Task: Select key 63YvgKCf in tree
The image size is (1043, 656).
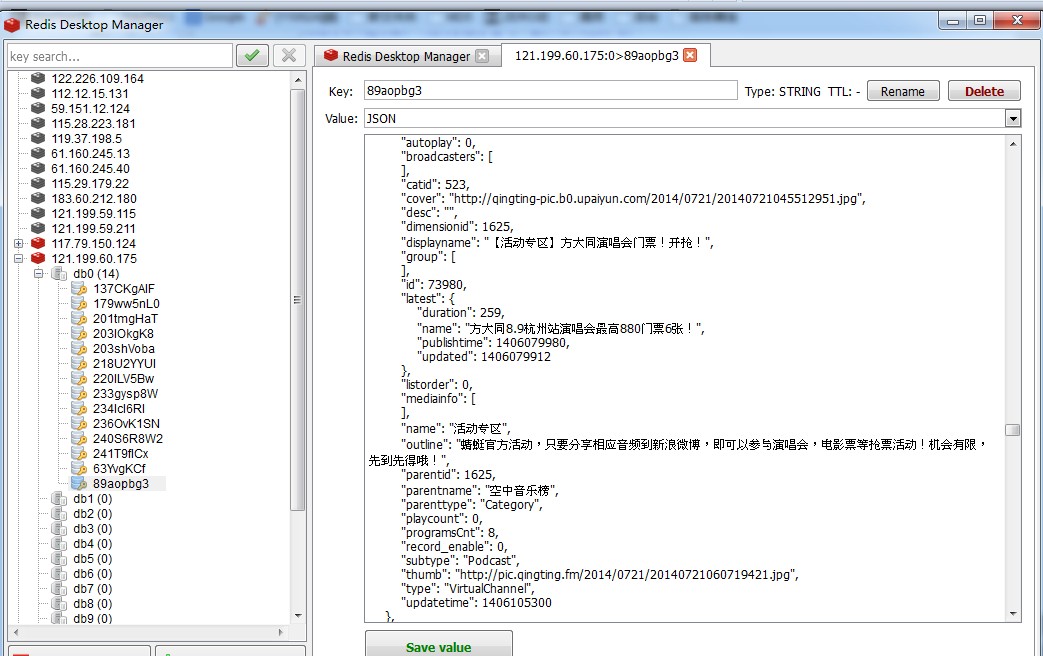Action: click(x=119, y=468)
